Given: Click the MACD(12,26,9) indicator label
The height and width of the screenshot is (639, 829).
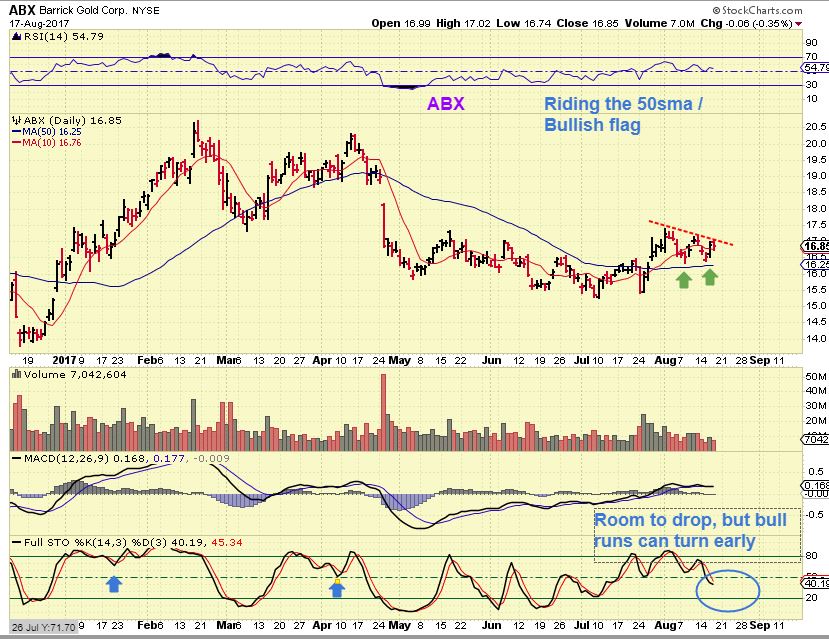Looking at the screenshot, I should [66, 458].
